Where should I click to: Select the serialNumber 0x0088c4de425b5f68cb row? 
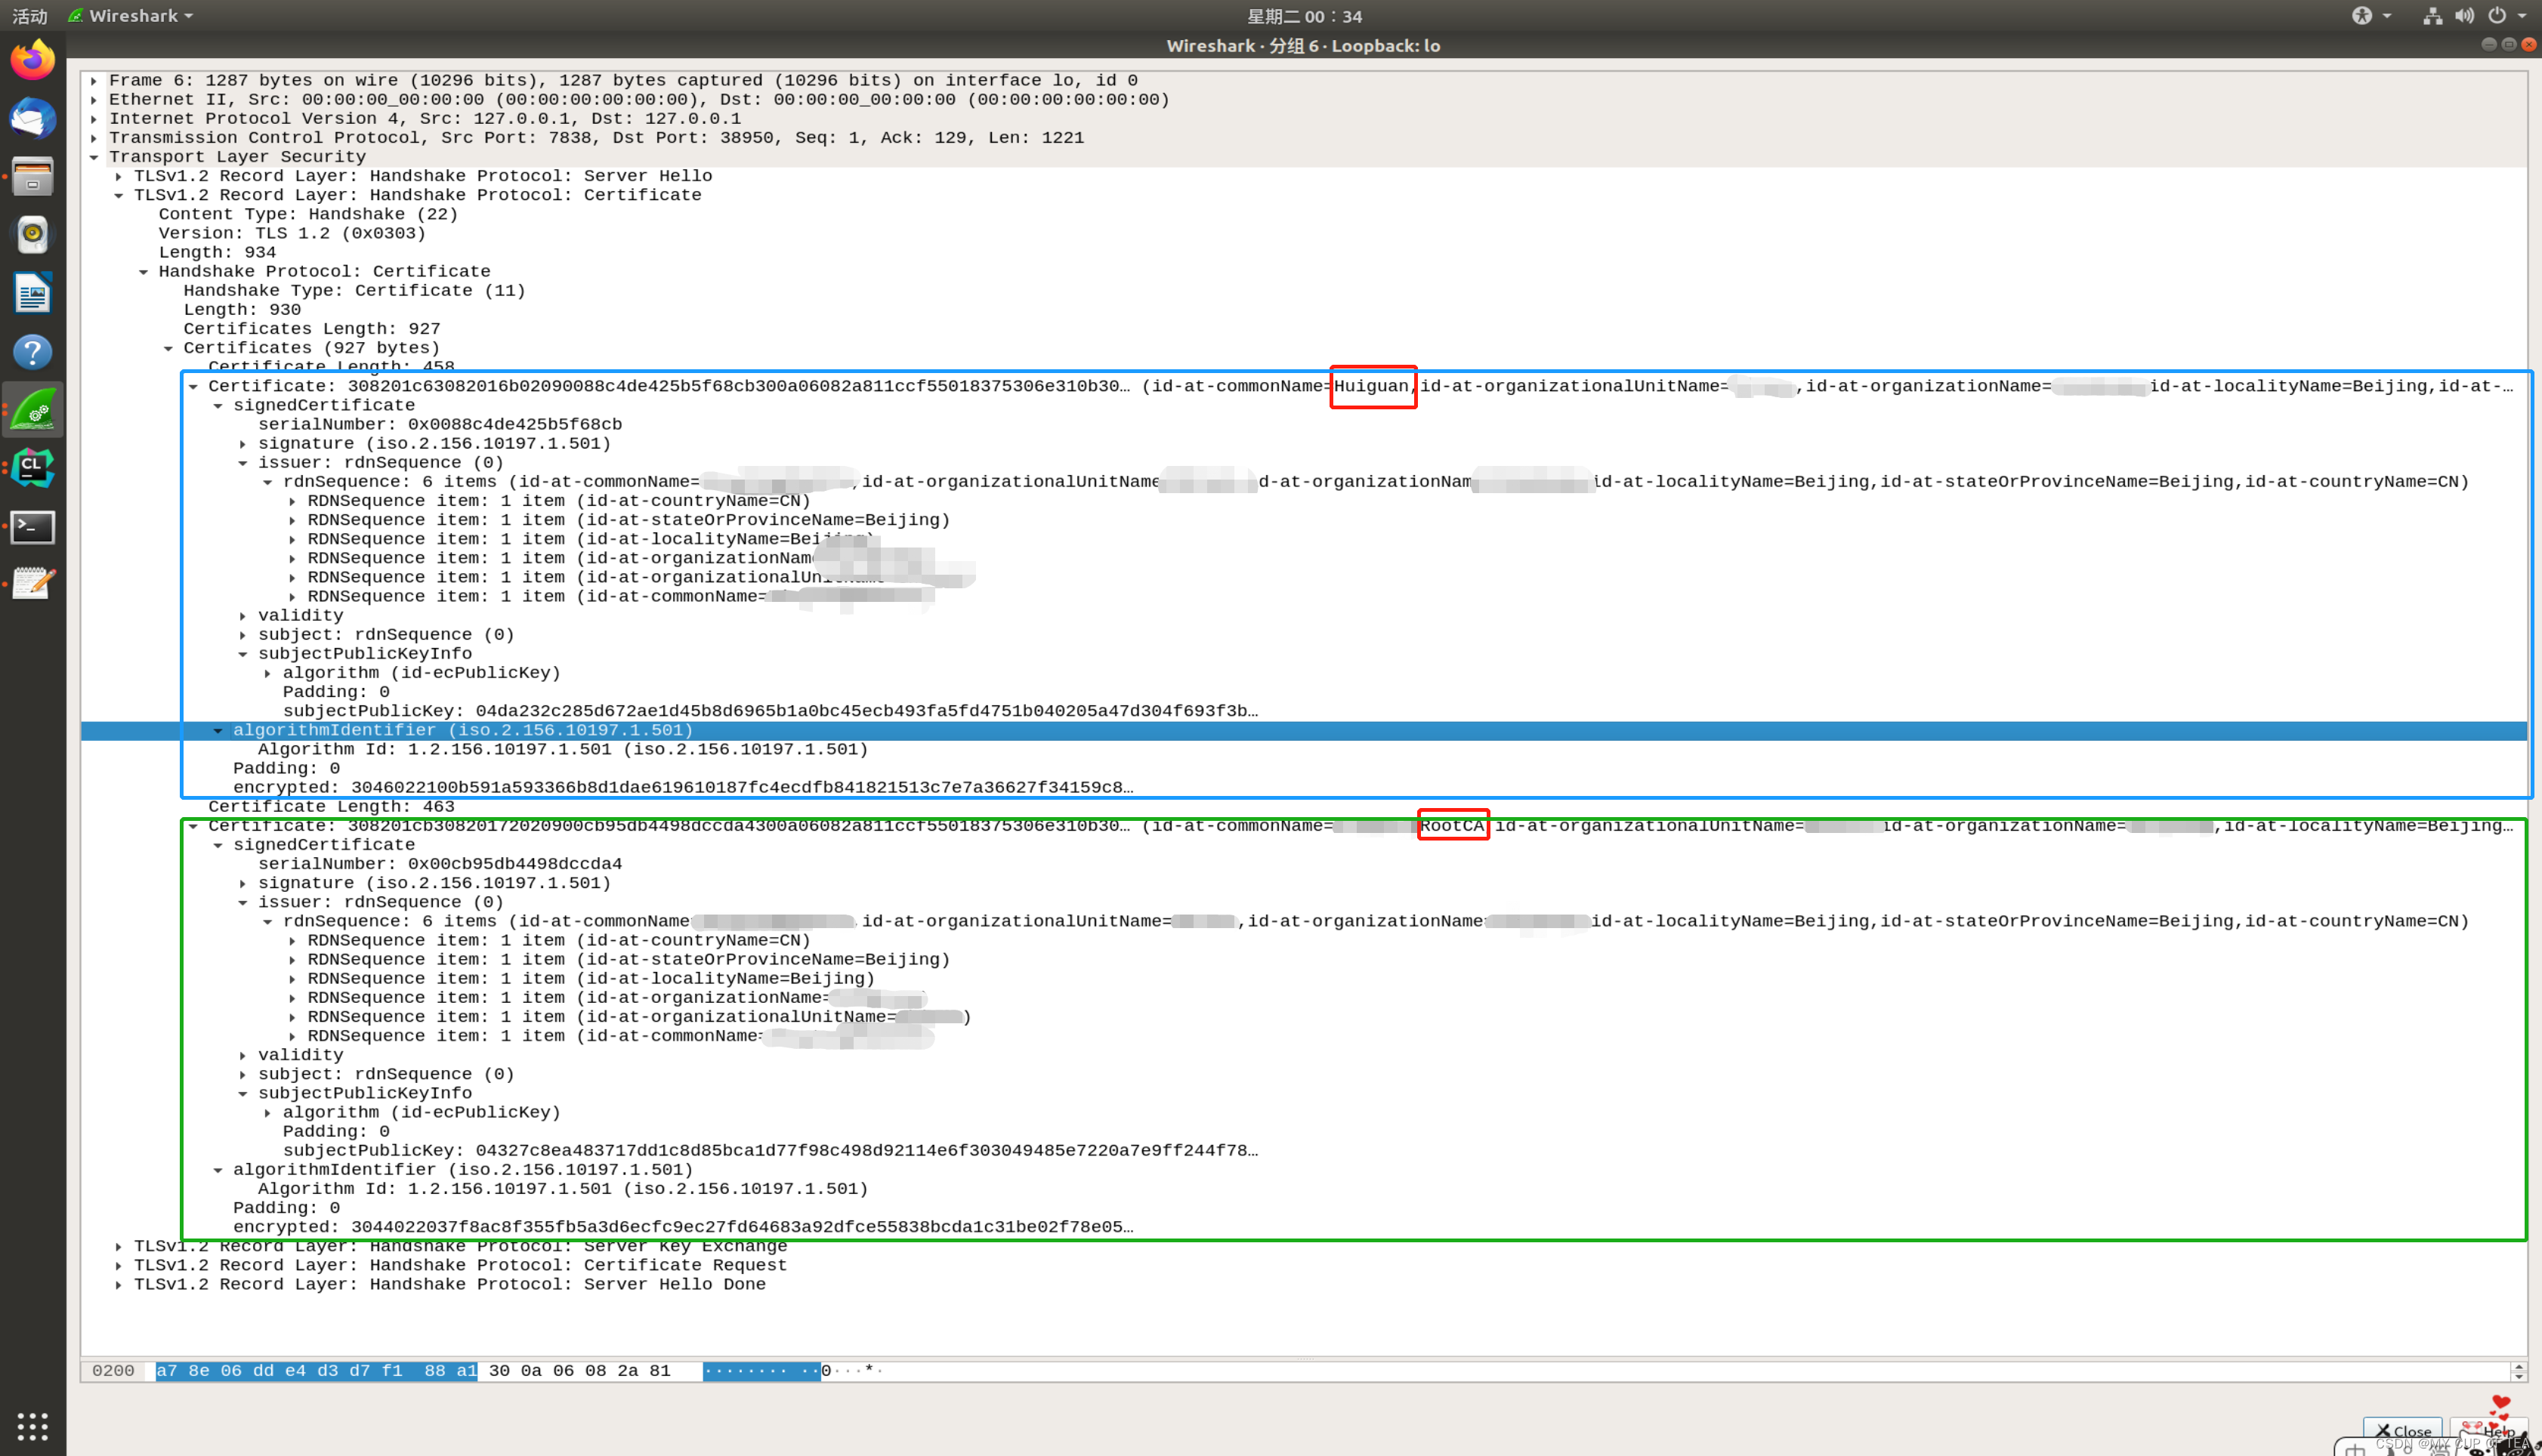(440, 424)
